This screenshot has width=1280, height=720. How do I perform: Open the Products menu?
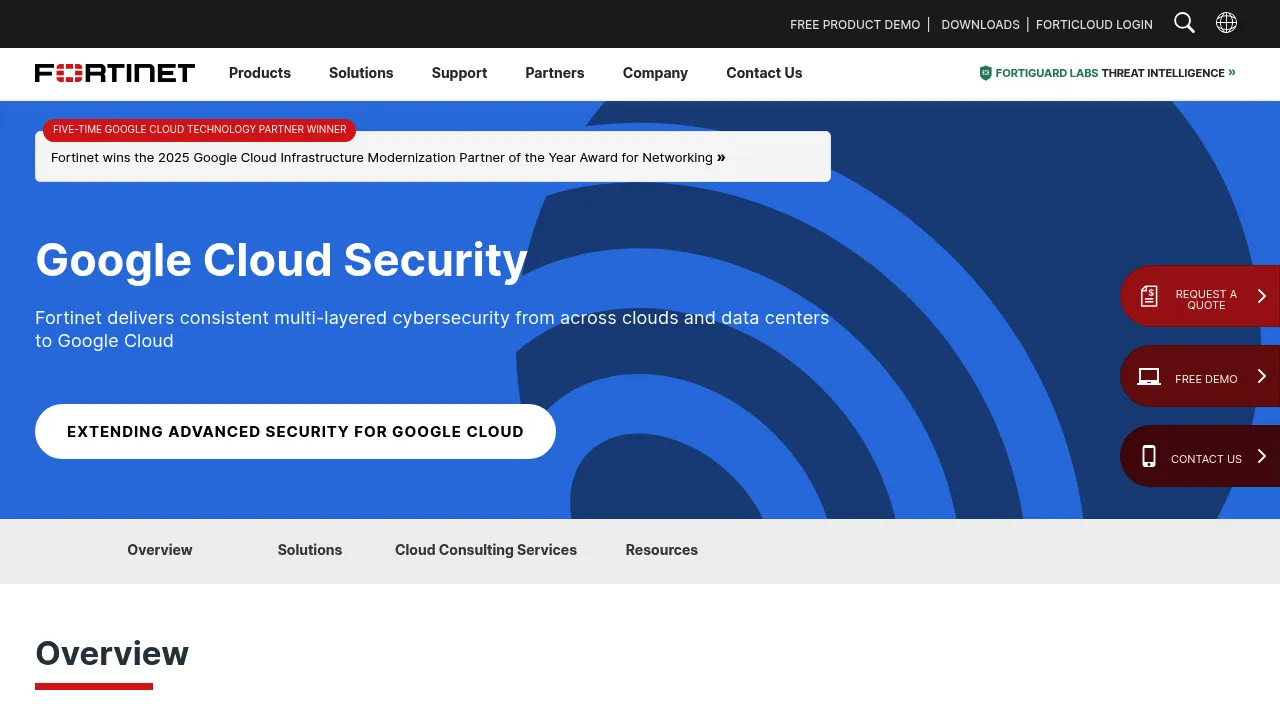pos(260,73)
